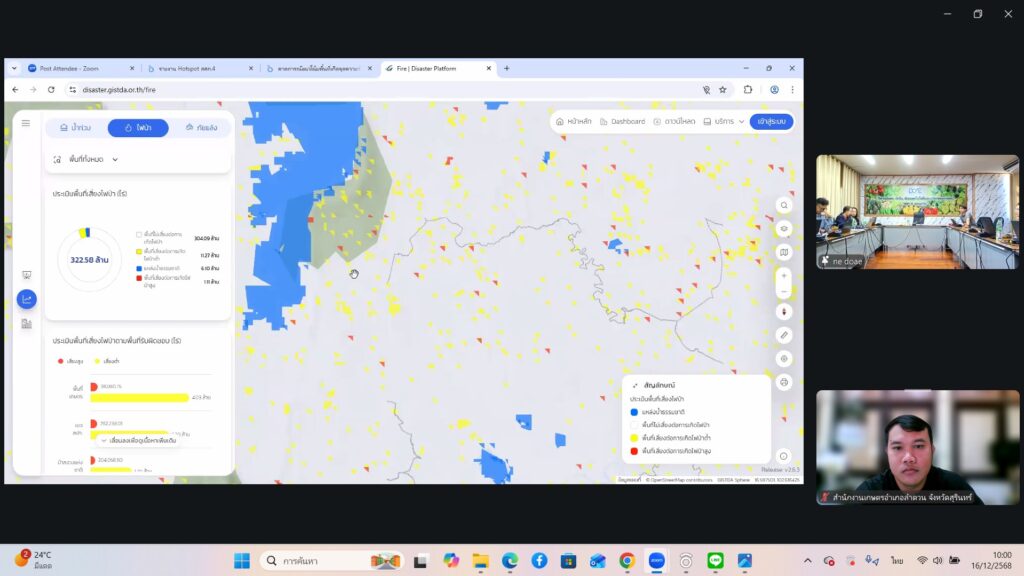Open the map search tool
This screenshot has height=576, width=1024.
click(784, 205)
